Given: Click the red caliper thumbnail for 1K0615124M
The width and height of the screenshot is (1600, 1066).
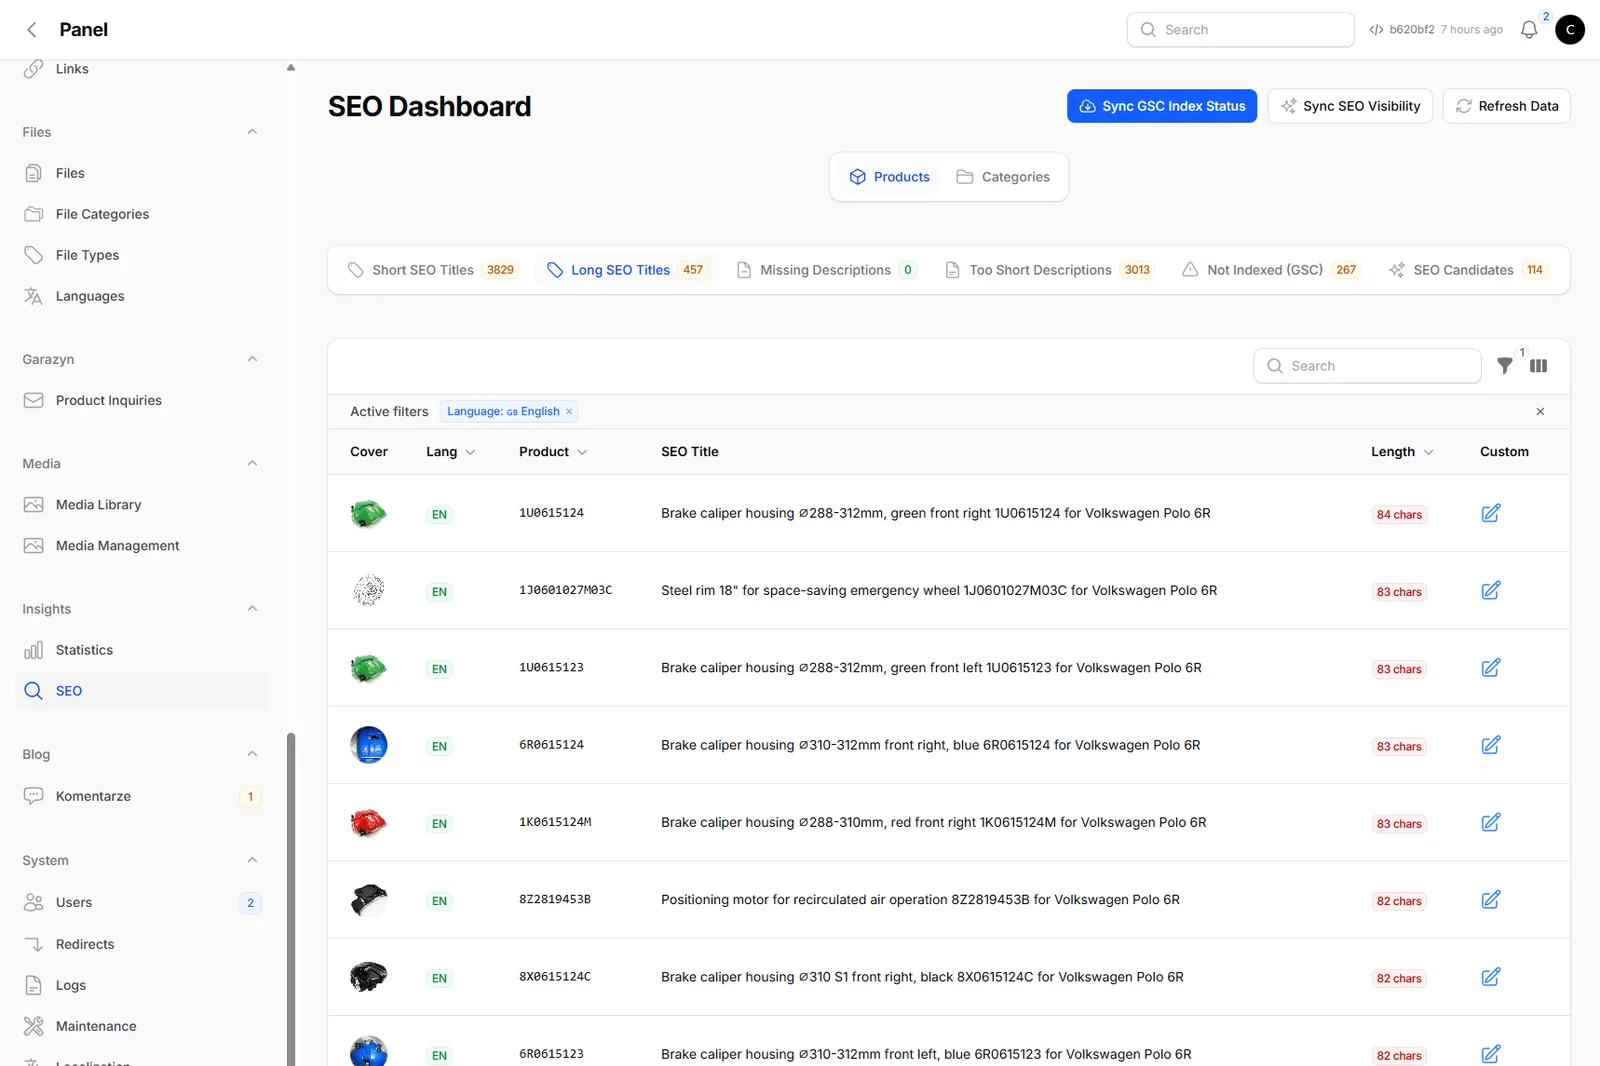Looking at the screenshot, I should coord(369,823).
